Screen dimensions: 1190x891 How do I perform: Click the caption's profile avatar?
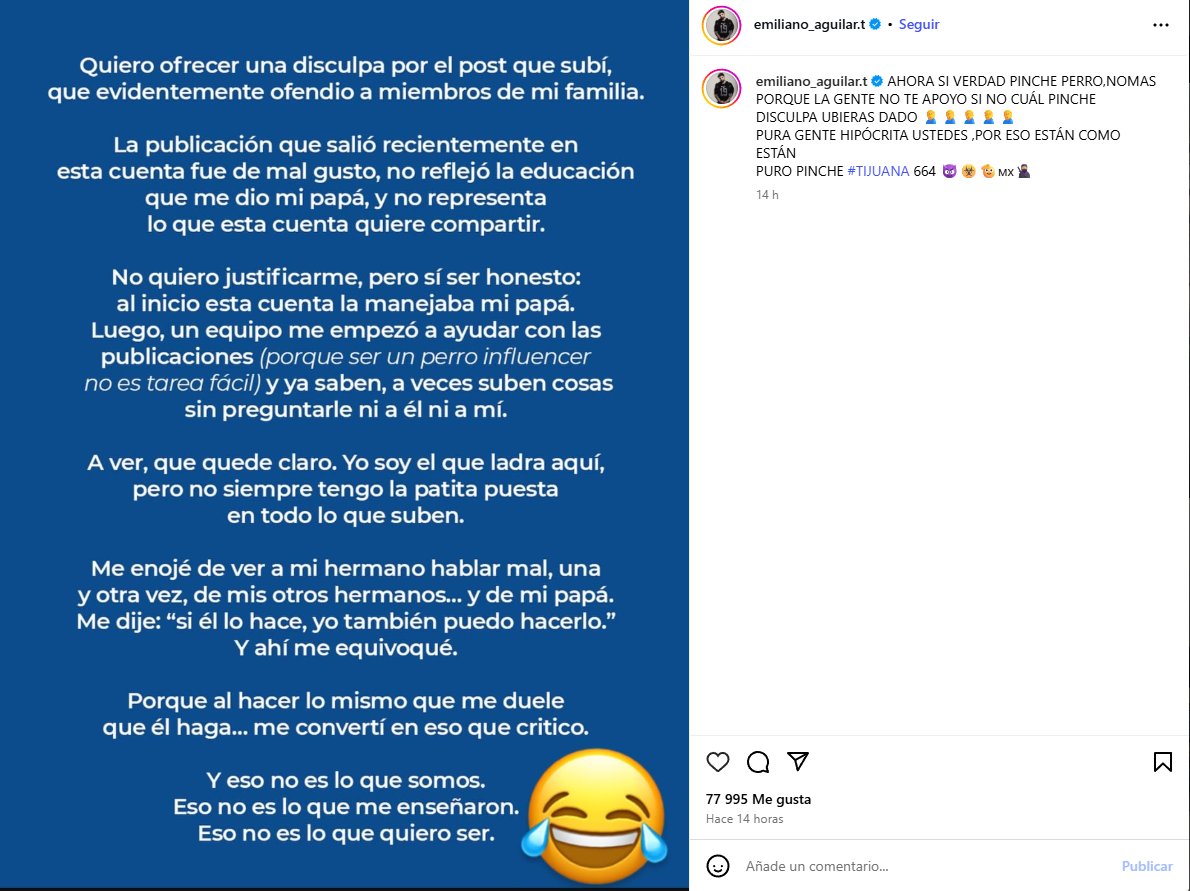(x=721, y=88)
